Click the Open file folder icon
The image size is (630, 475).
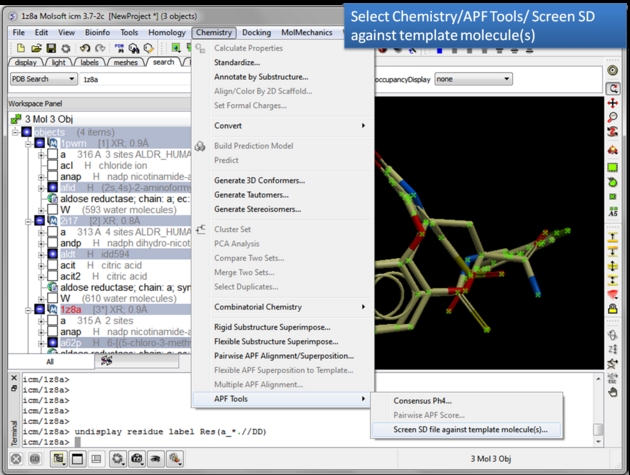[x=36, y=48]
